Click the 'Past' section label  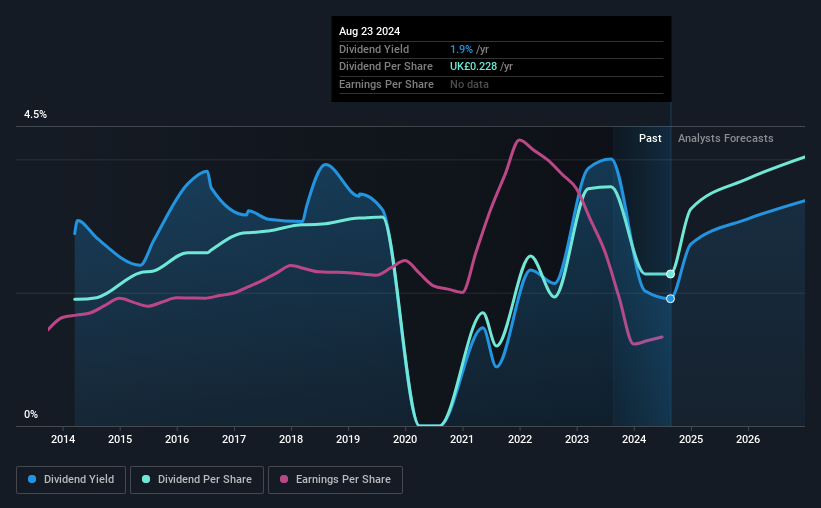(x=650, y=138)
